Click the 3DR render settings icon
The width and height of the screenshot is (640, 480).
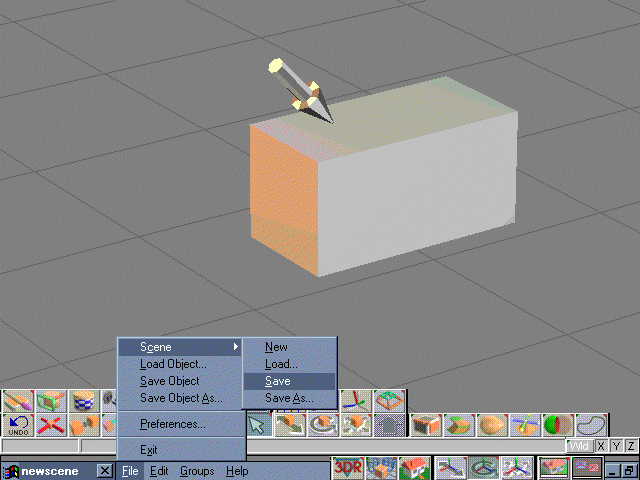click(x=348, y=468)
